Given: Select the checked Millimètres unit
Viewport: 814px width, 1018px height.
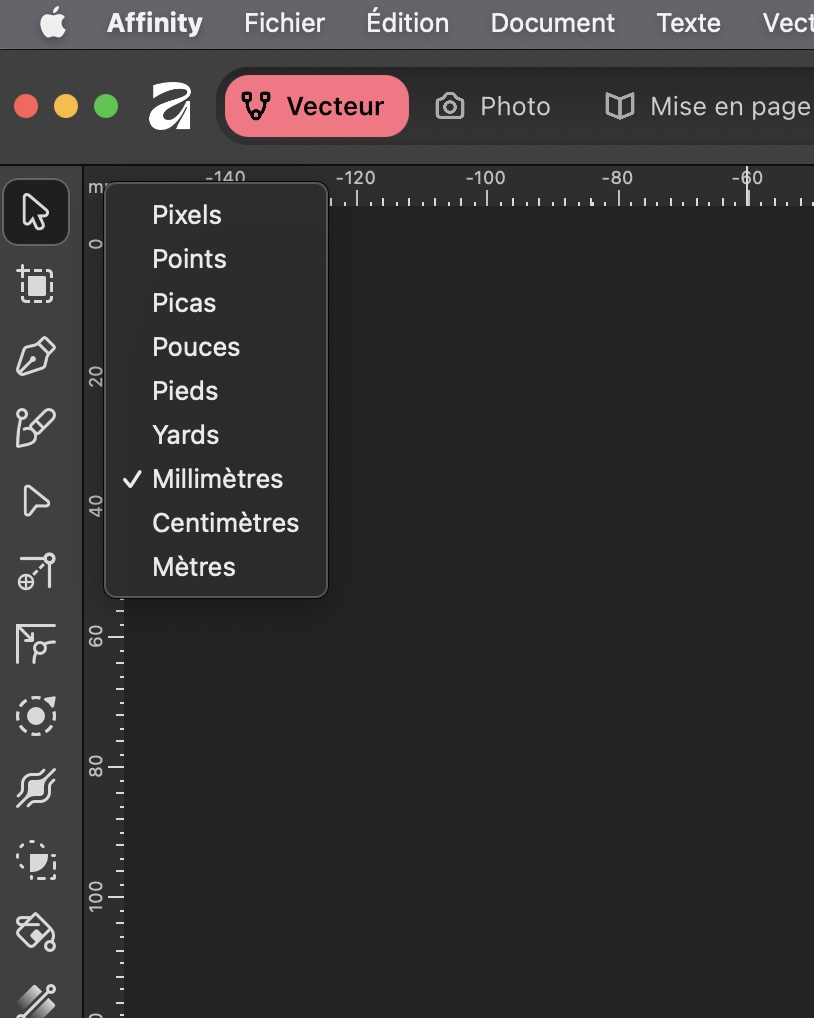Looking at the screenshot, I should pos(216,479).
